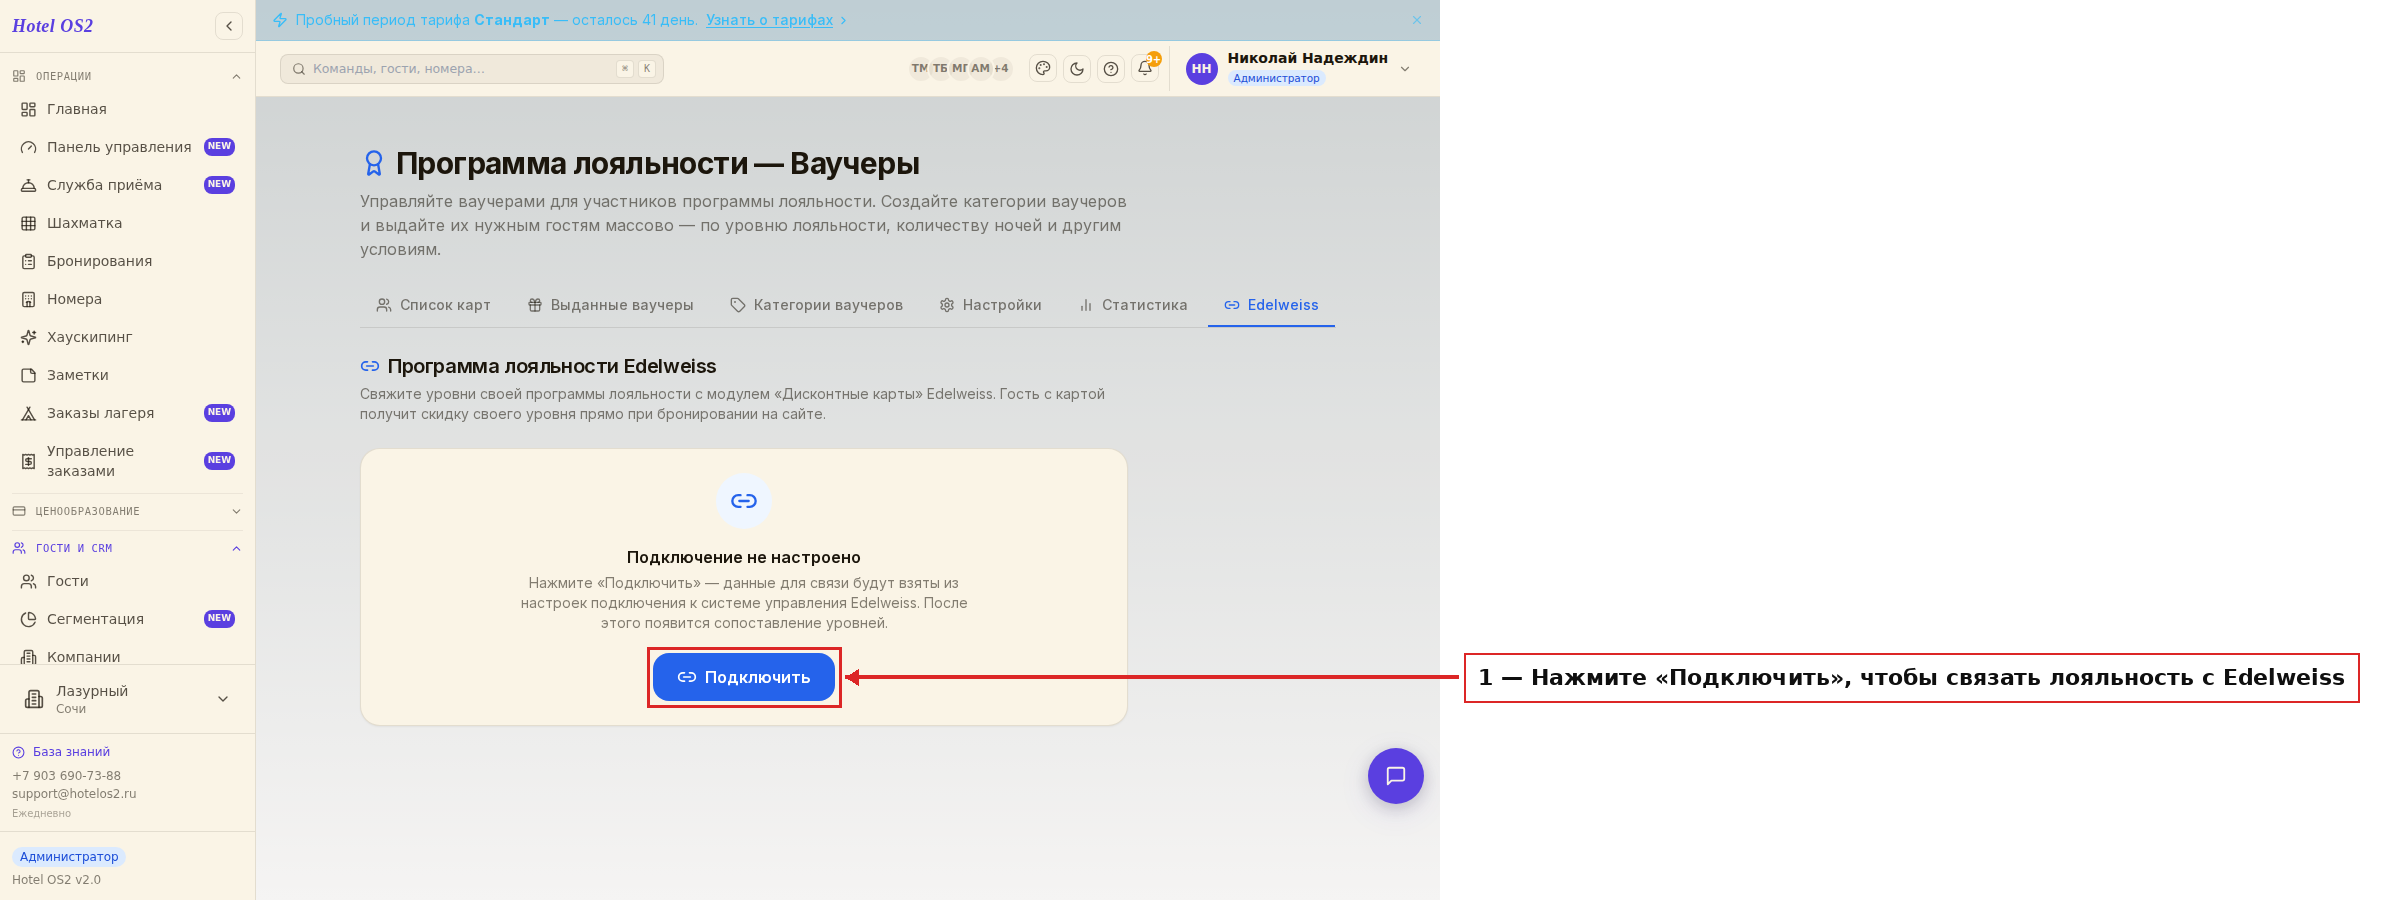Open Сегментация in the sidebar

[x=127, y=619]
